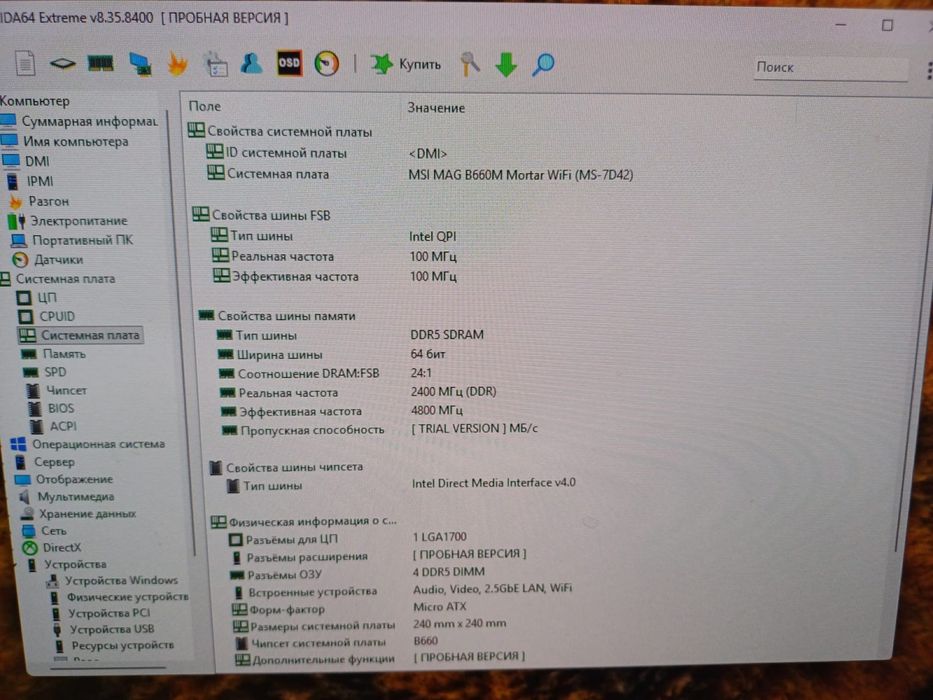Expand the DirectX category
The image size is (933, 700).
(52, 548)
